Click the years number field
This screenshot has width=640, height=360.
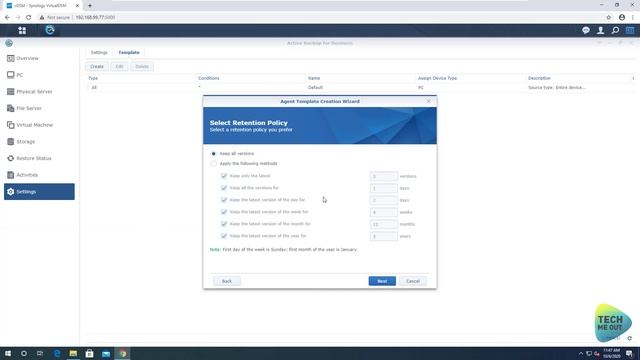coord(383,236)
